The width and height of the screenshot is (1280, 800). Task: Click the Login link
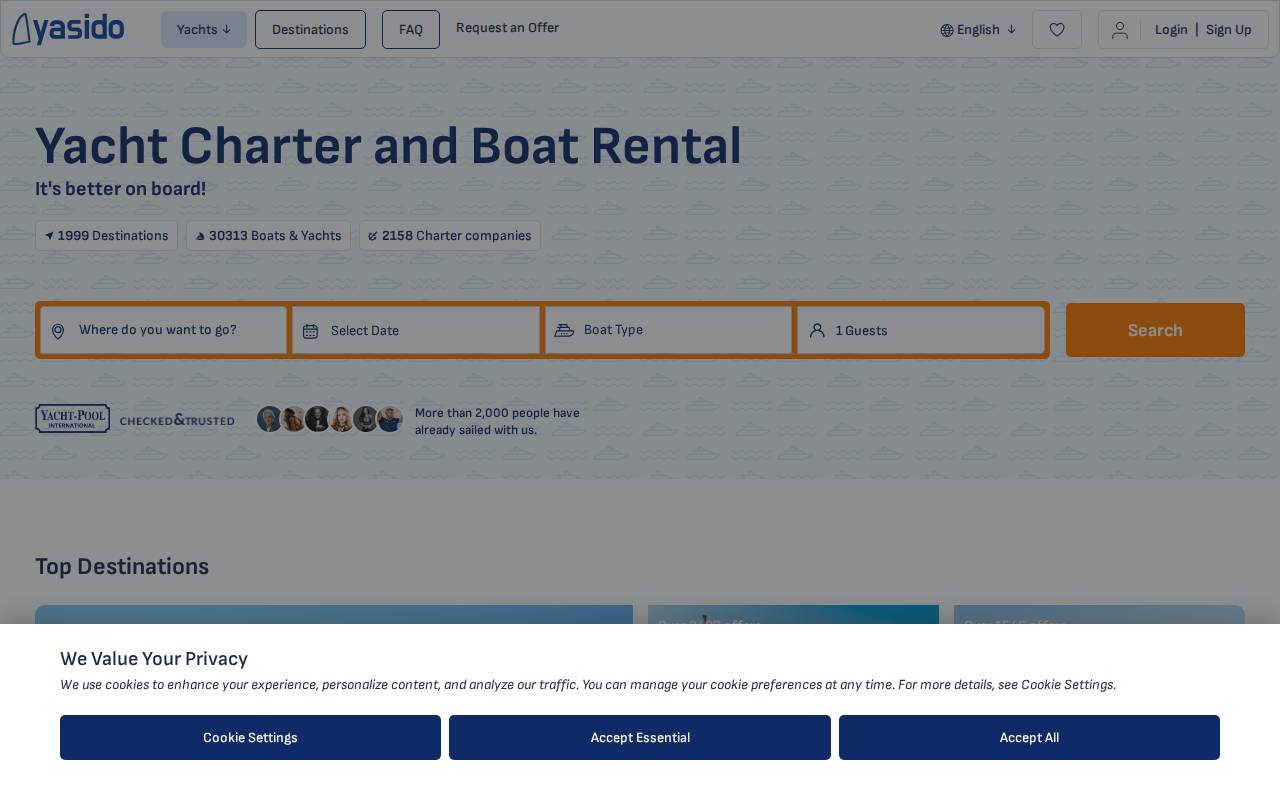(x=1171, y=30)
